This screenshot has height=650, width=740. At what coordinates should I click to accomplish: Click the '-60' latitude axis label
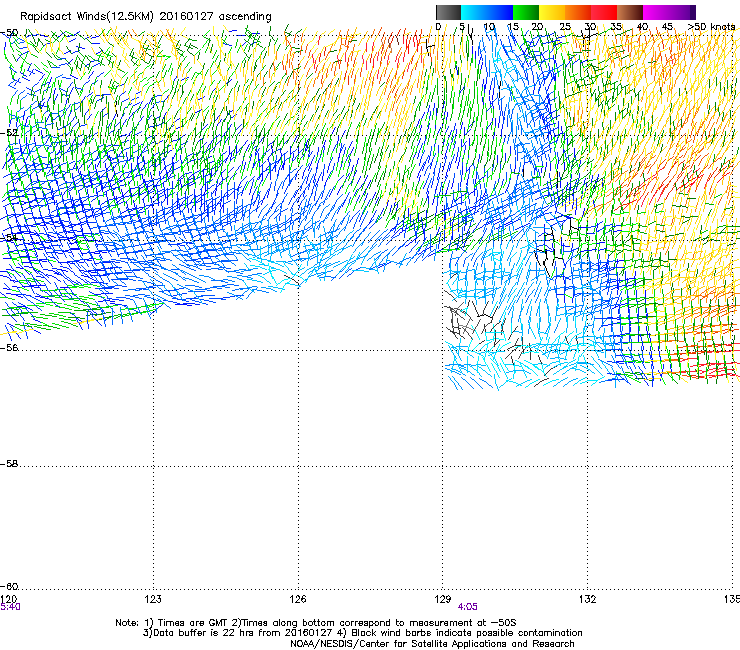tap(9, 587)
